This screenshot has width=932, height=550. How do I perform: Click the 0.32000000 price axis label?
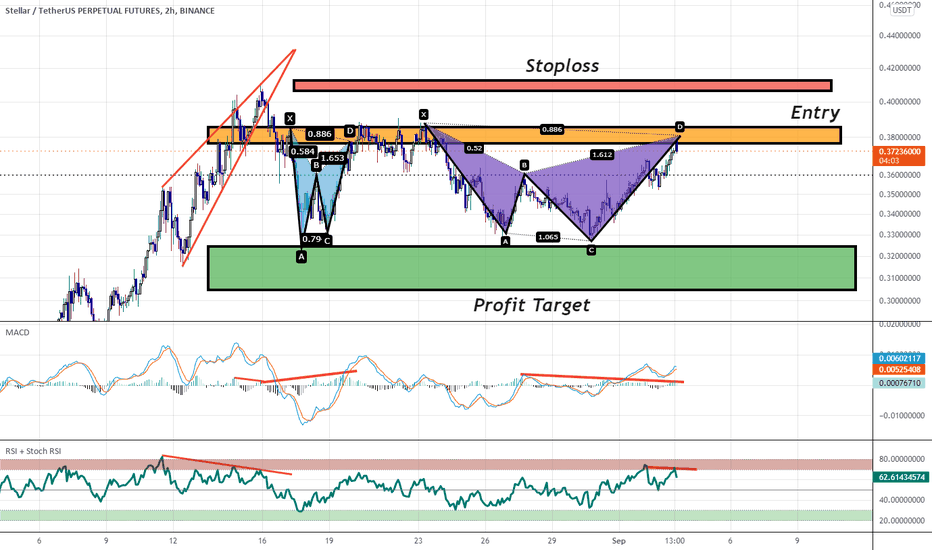pos(899,256)
